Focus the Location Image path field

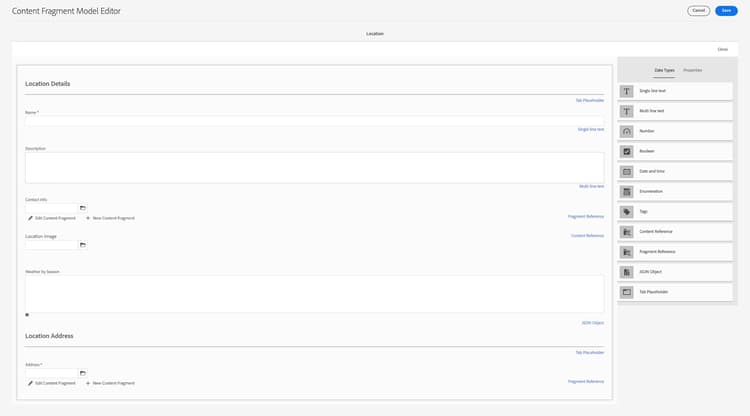52,245
